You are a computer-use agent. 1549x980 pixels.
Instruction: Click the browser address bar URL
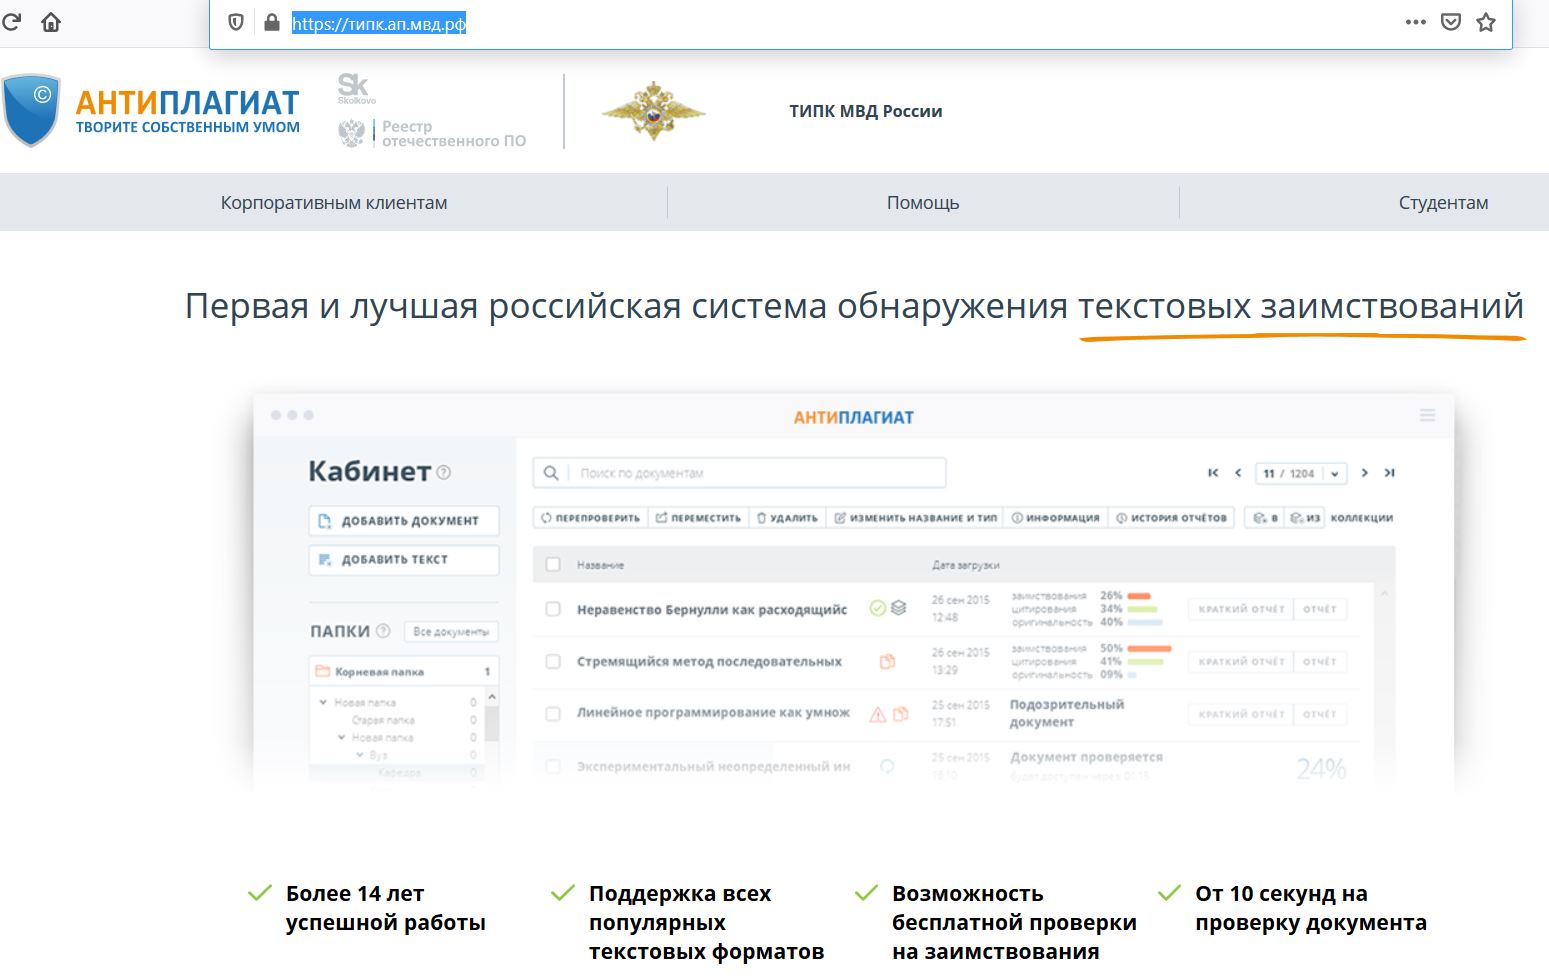click(379, 23)
